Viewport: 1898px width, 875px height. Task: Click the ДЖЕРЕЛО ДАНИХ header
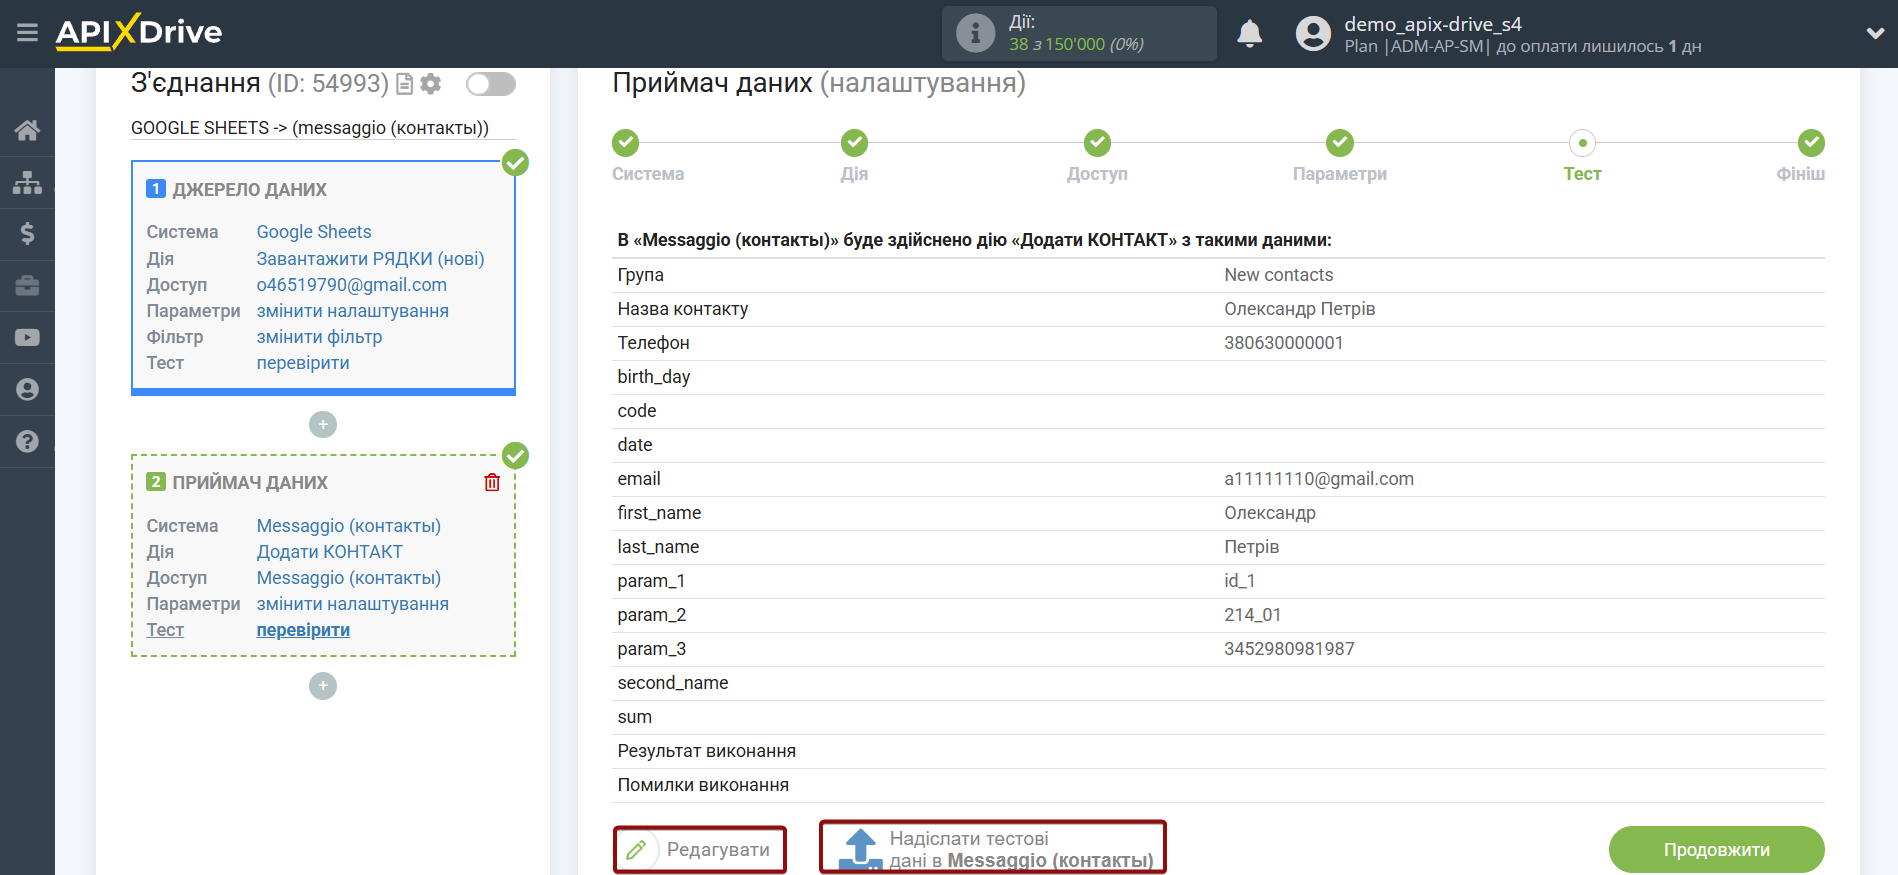pos(250,190)
